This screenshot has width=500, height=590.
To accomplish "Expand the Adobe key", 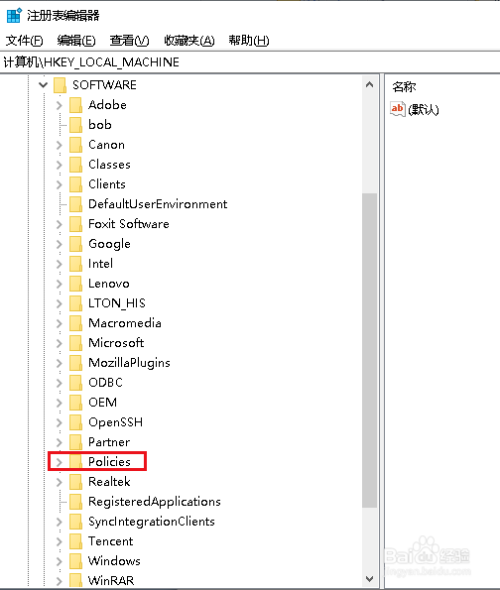I will coord(59,105).
